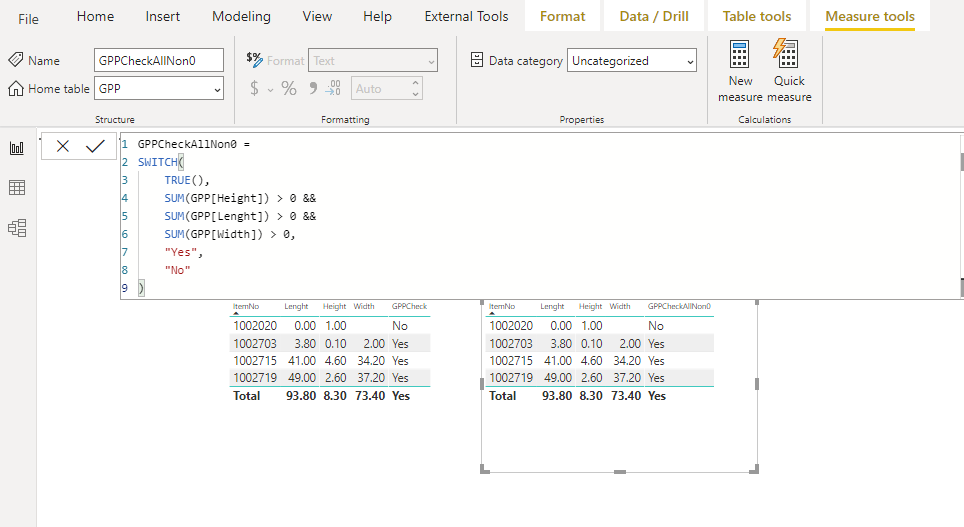The image size is (964, 527).
Task: Sort left table by Height header
Action: pos(334,306)
